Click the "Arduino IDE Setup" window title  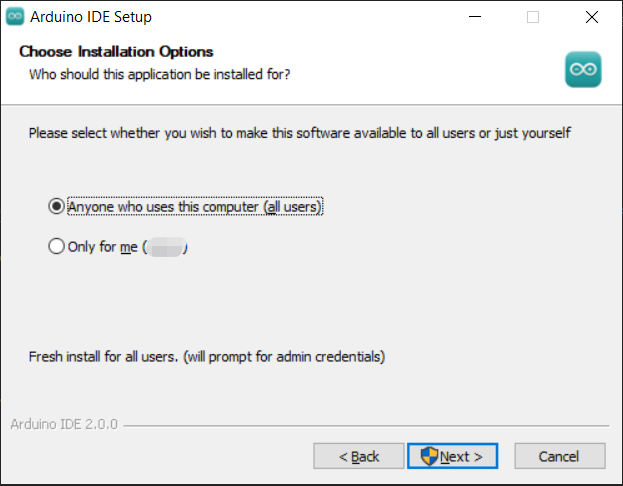click(x=91, y=17)
